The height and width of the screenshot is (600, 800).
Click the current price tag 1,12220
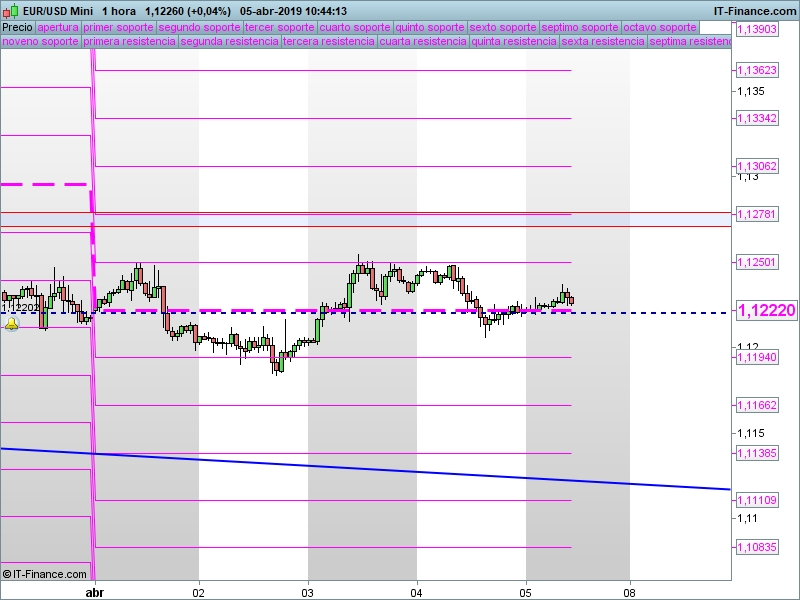click(x=765, y=311)
